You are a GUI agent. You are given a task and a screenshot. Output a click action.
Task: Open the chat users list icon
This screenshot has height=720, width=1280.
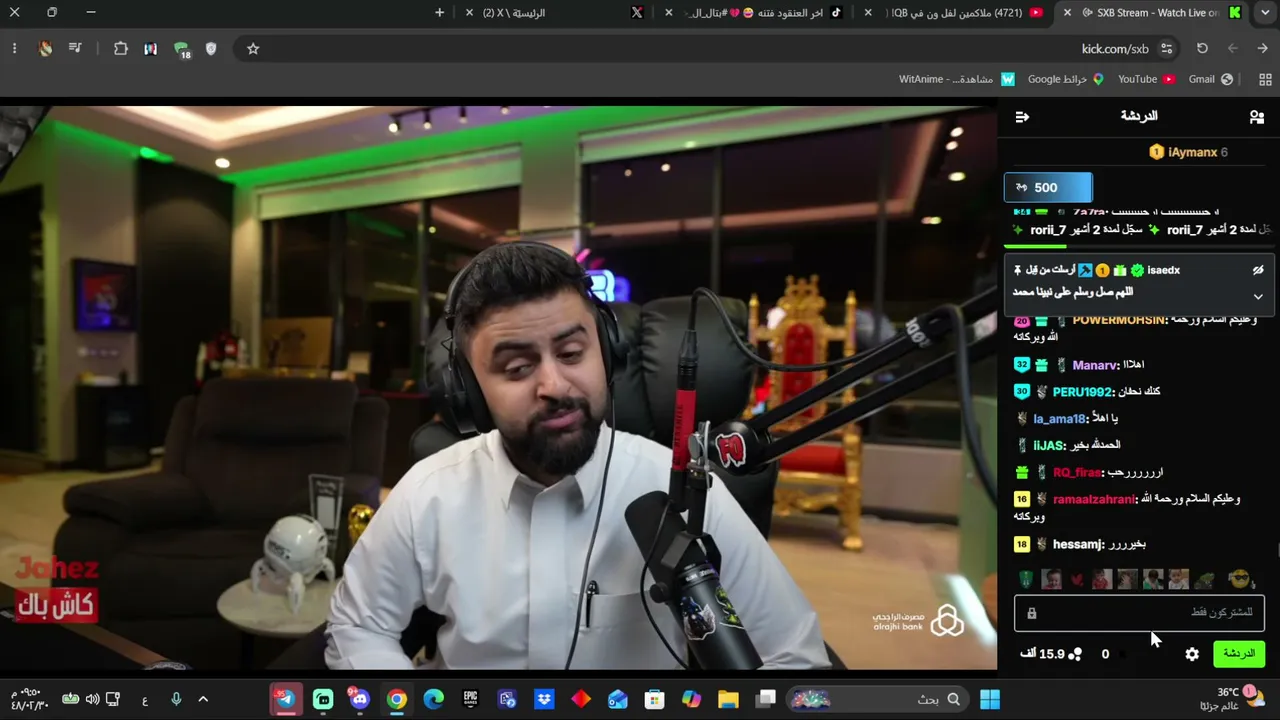click(1257, 117)
